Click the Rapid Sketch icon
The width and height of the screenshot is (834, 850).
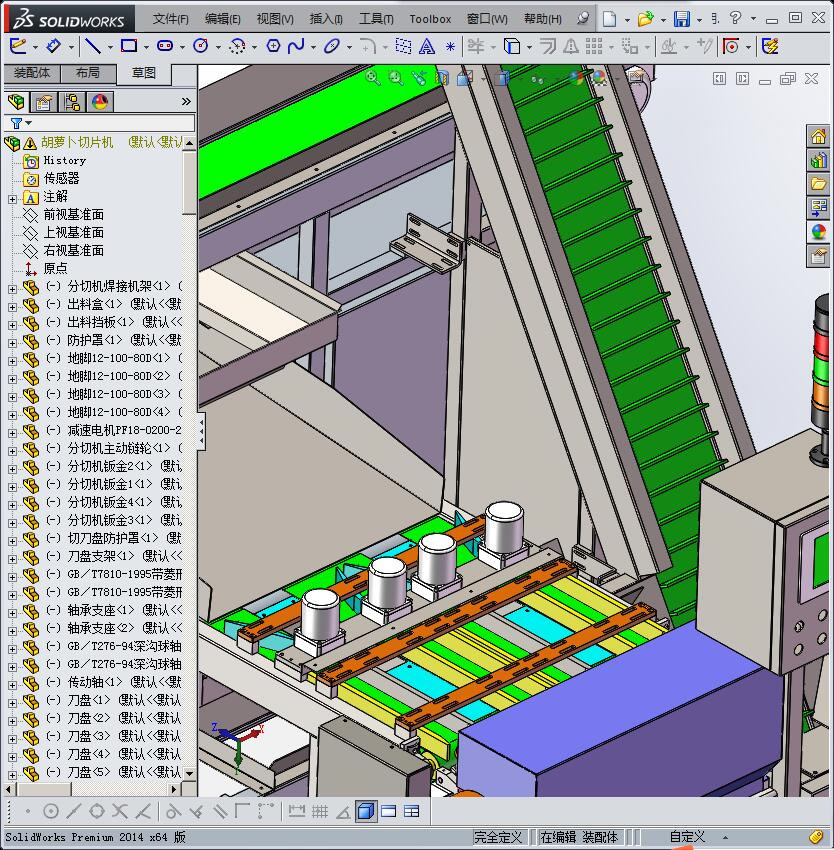[770, 46]
